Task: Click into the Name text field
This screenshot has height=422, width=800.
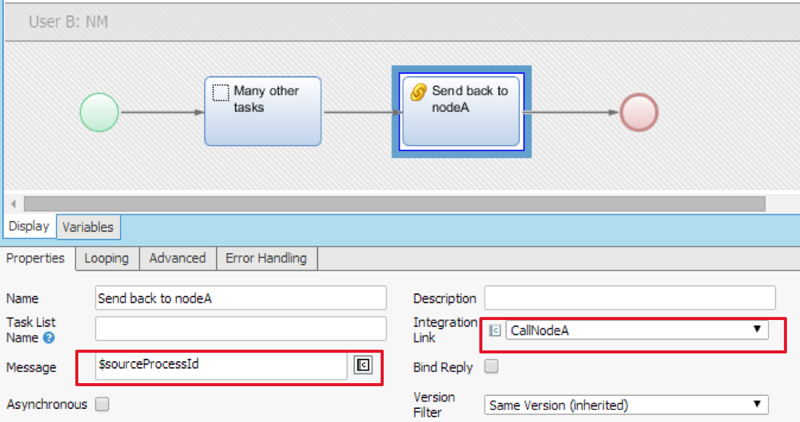Action: coord(240,298)
